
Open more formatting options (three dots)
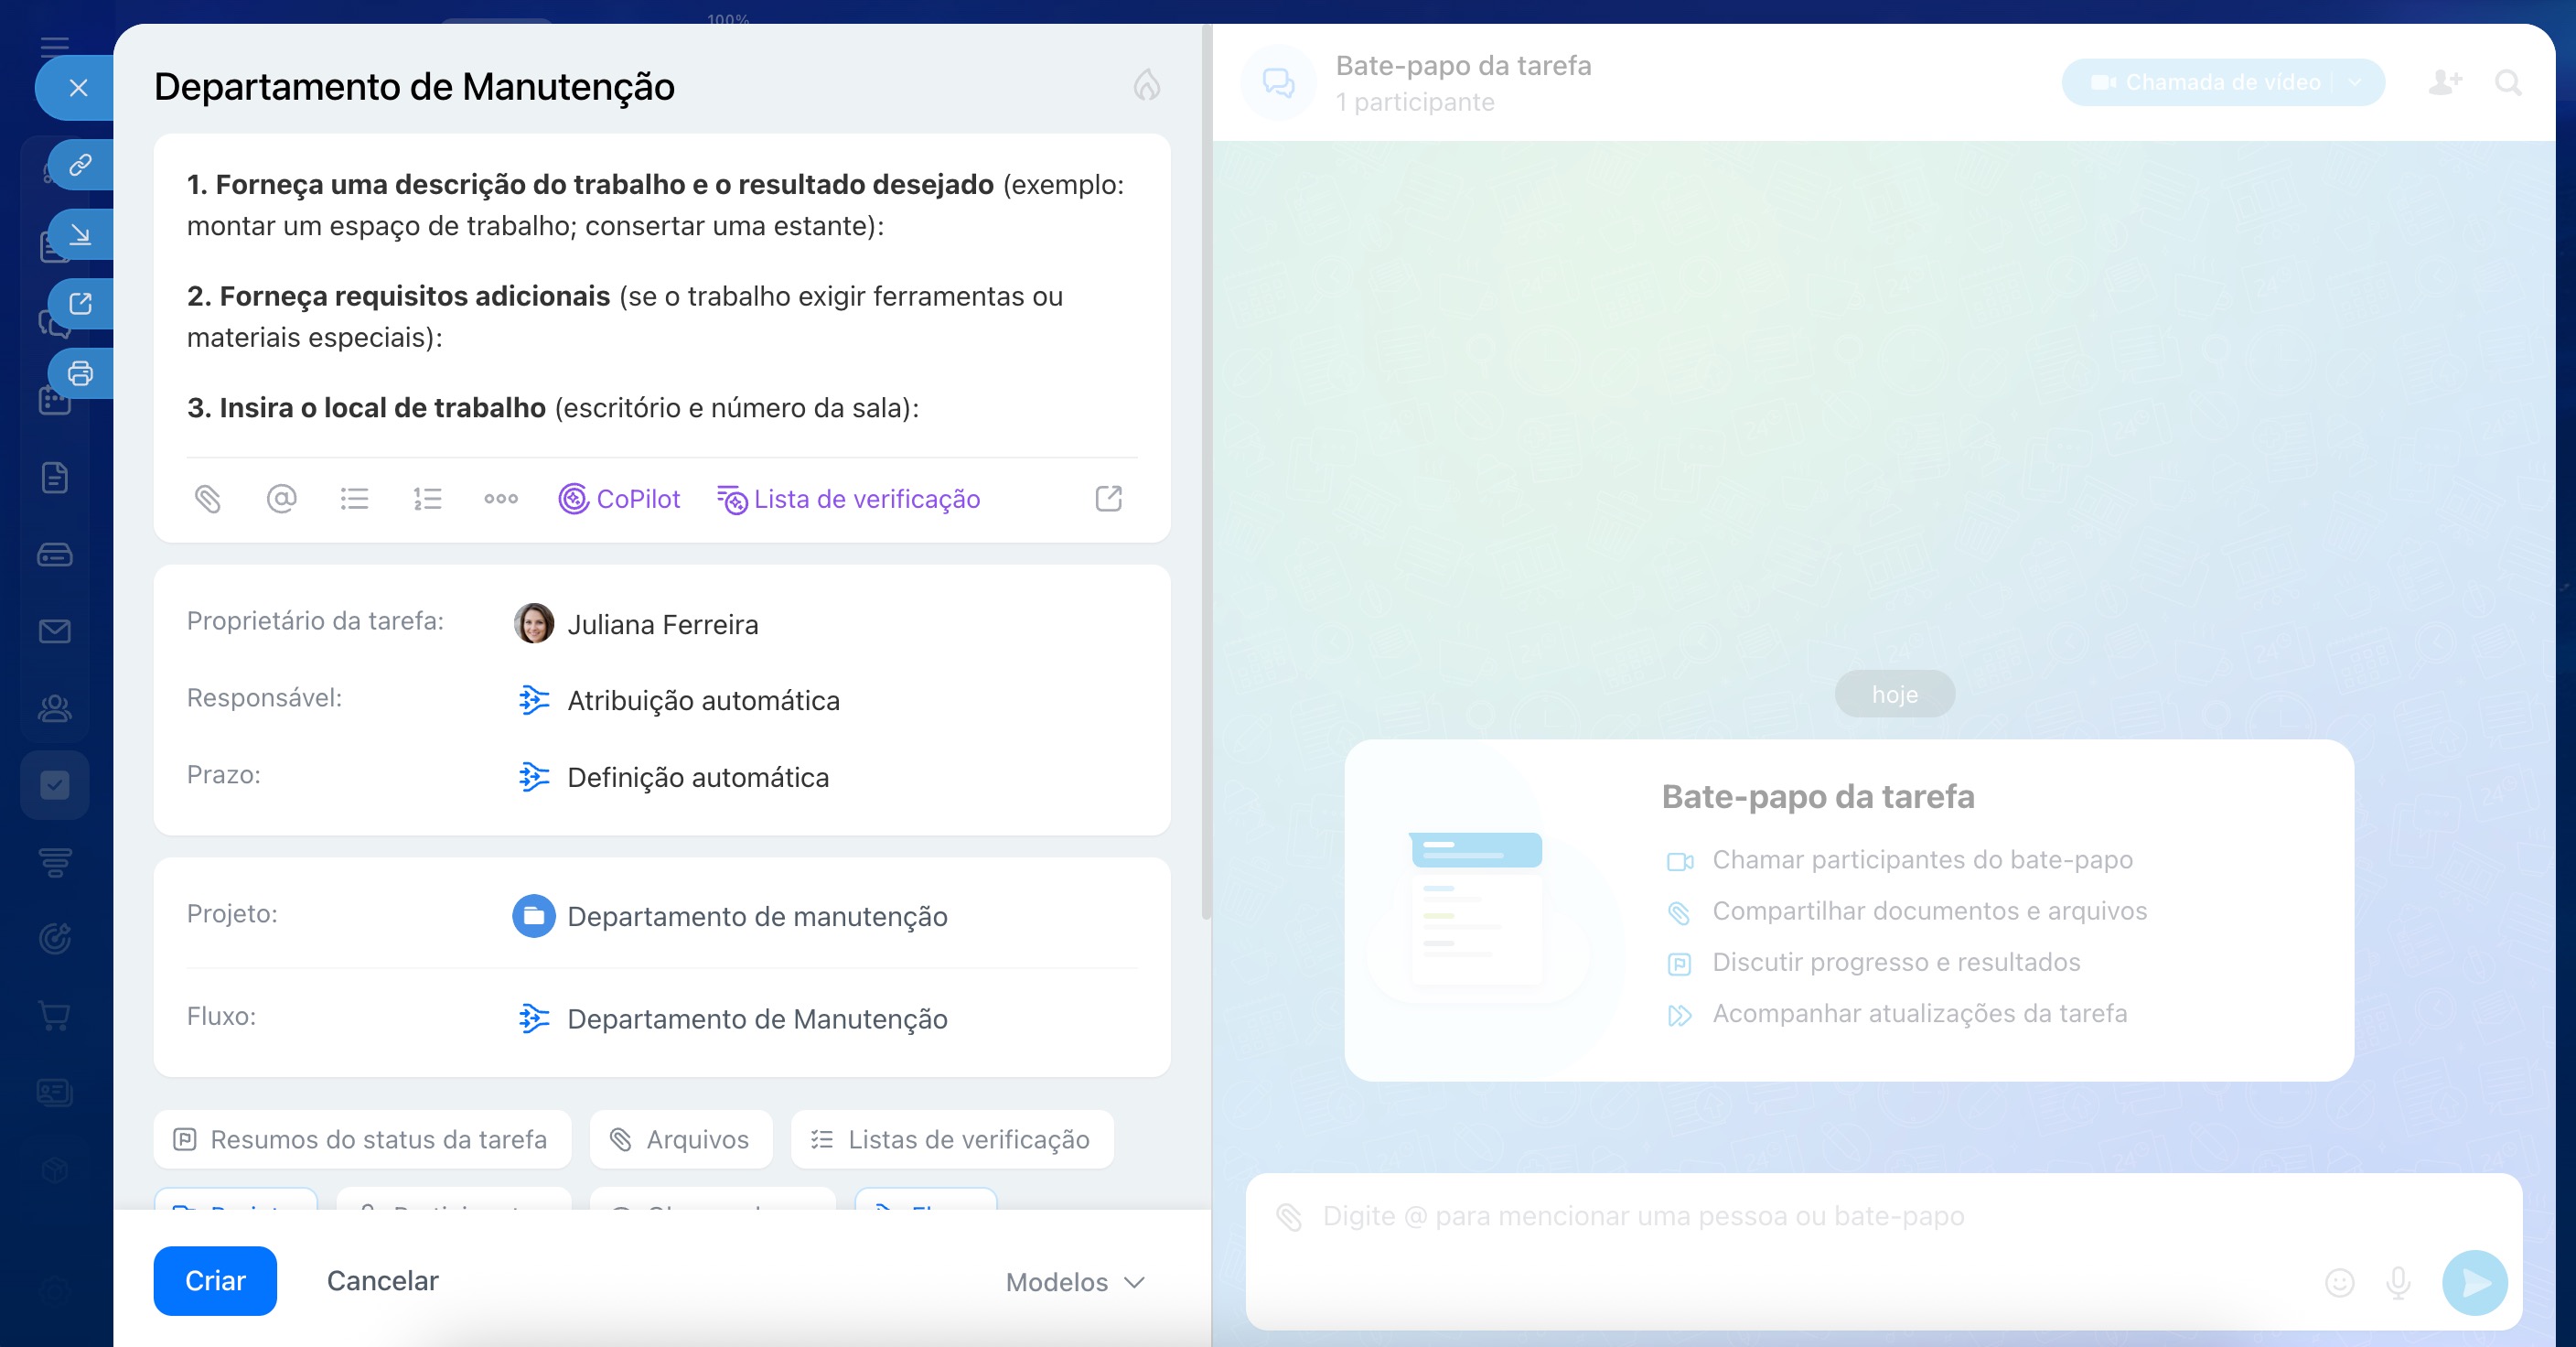[x=501, y=498]
